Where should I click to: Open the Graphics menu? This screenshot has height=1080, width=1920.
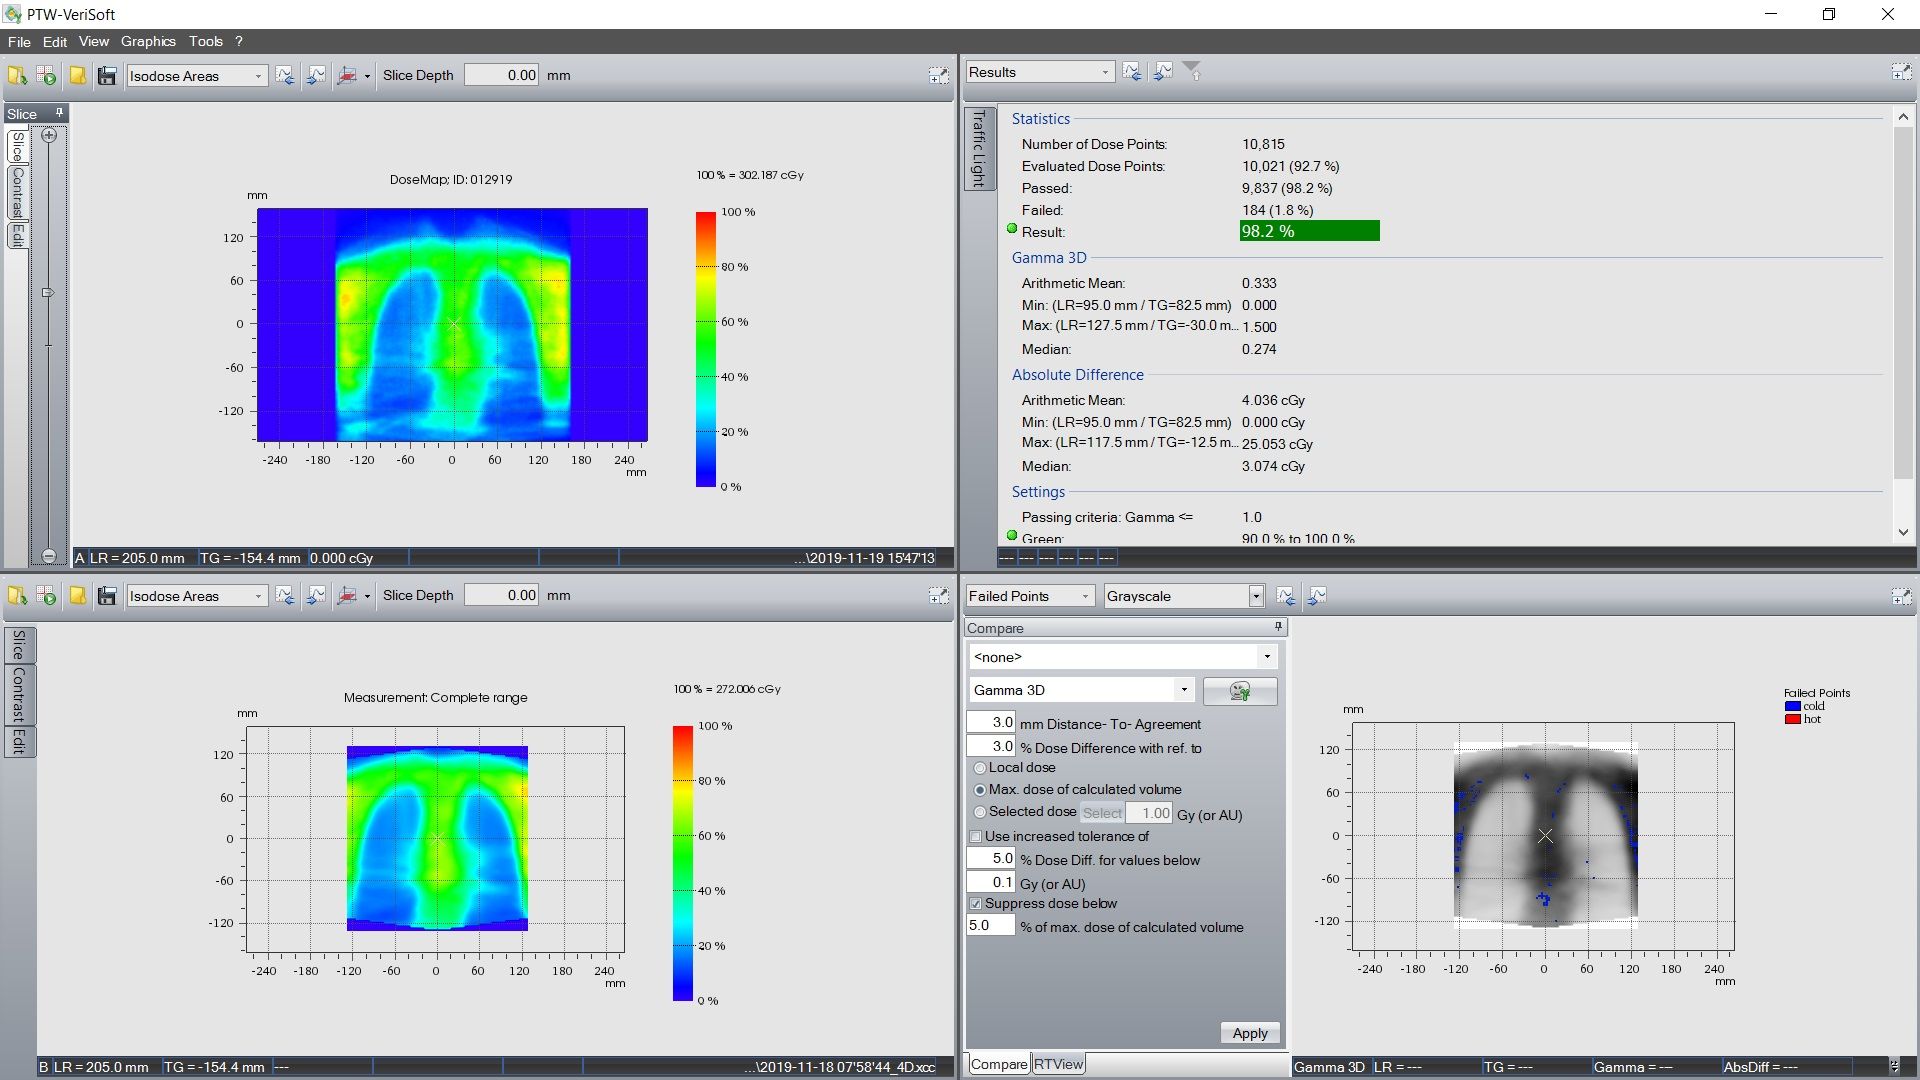click(148, 41)
